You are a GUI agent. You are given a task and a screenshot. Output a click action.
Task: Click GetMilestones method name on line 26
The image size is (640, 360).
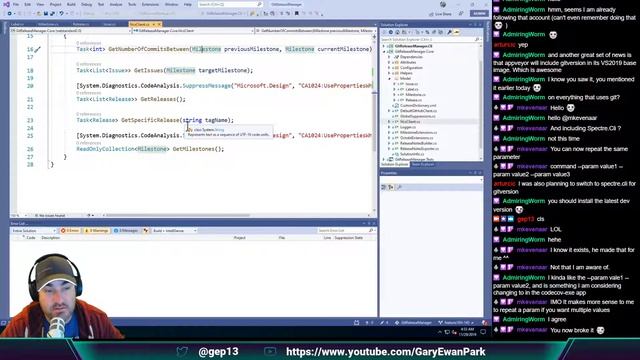coord(192,149)
